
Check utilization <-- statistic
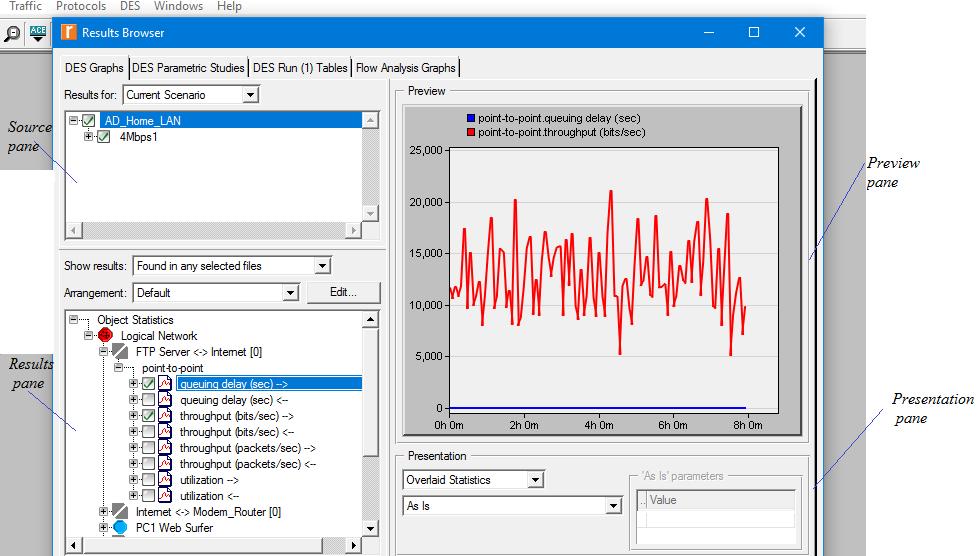(x=149, y=496)
